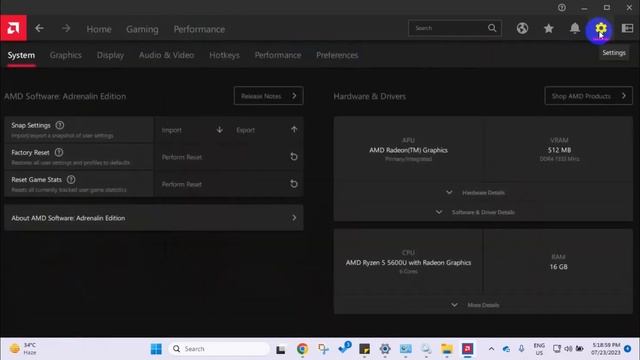This screenshot has height=360, width=640.
Task: Switch to the Graphics tab
Action: [65, 55]
